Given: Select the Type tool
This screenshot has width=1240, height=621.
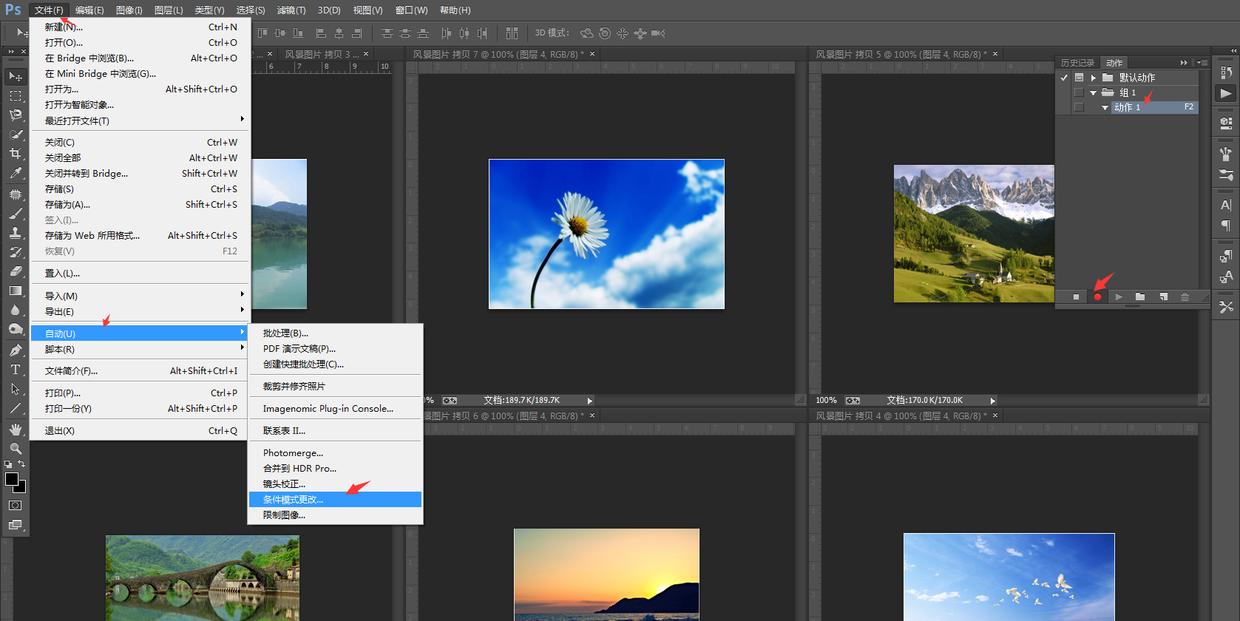Looking at the screenshot, I should (x=15, y=369).
